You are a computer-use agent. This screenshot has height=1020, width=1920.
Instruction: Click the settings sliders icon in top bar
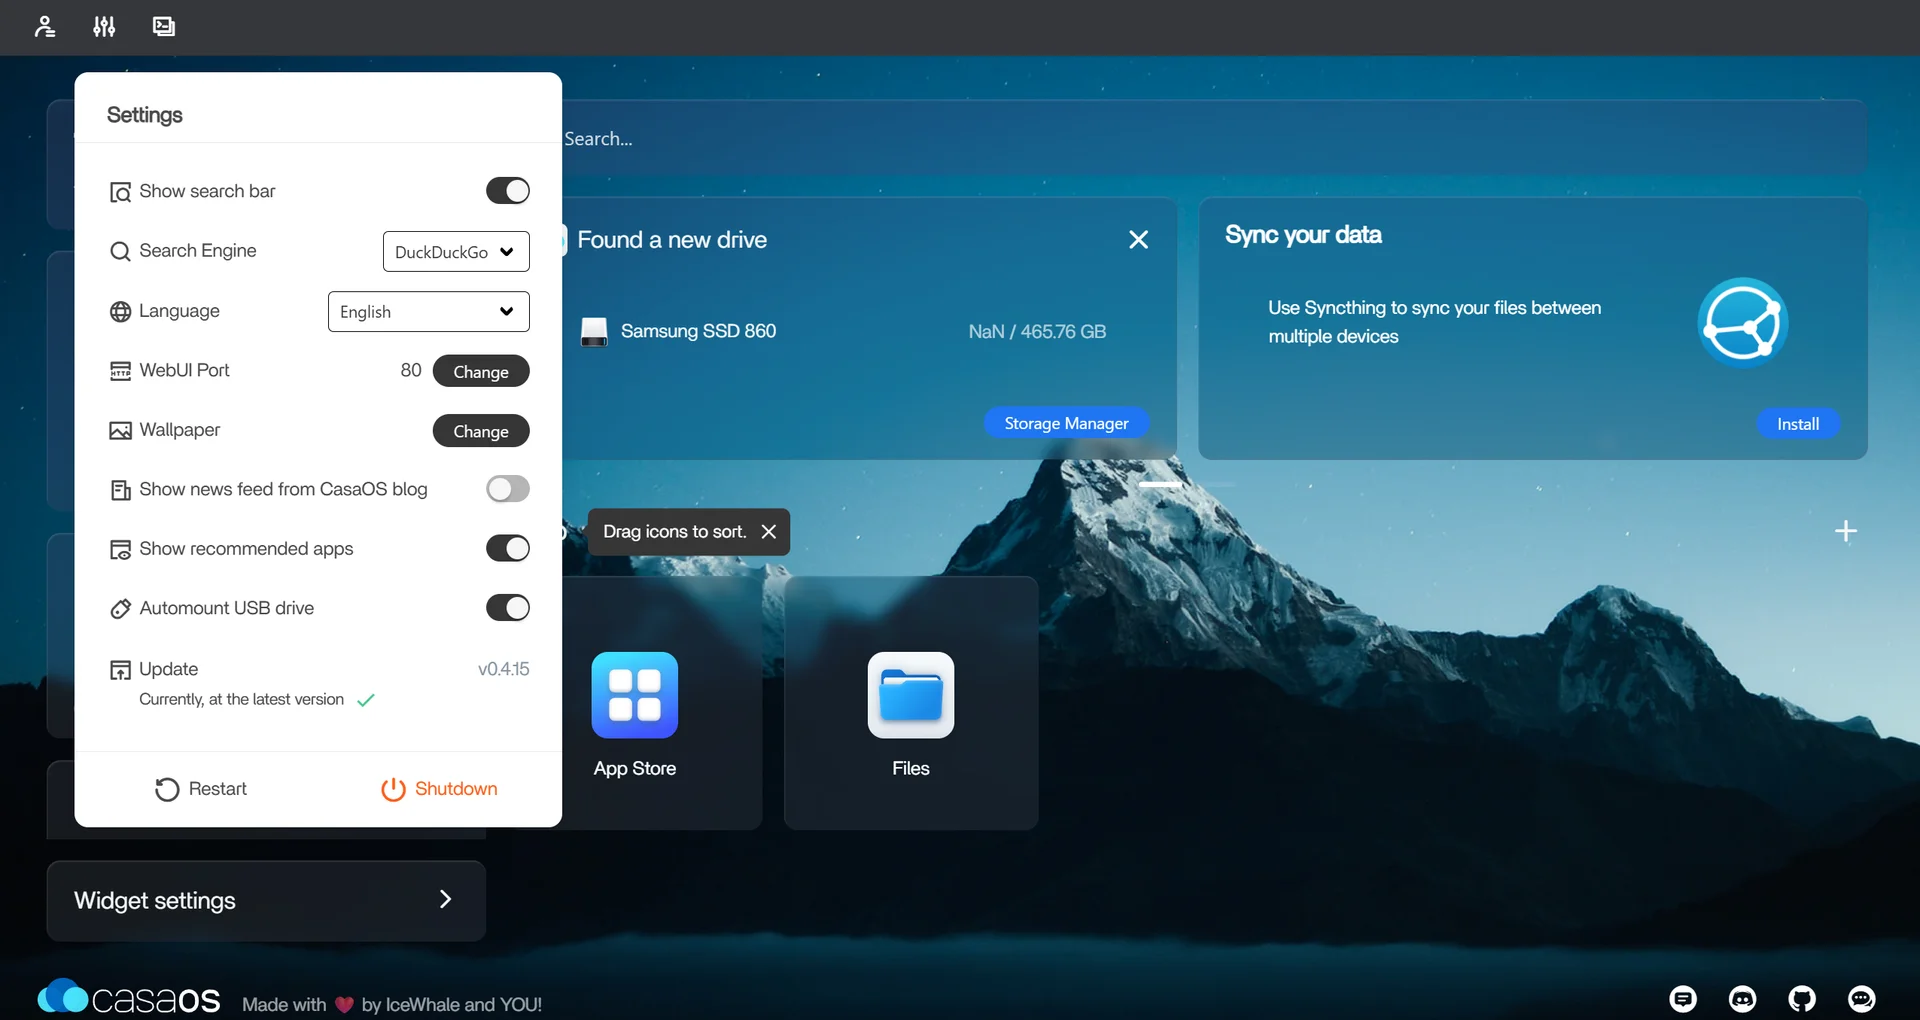104,26
